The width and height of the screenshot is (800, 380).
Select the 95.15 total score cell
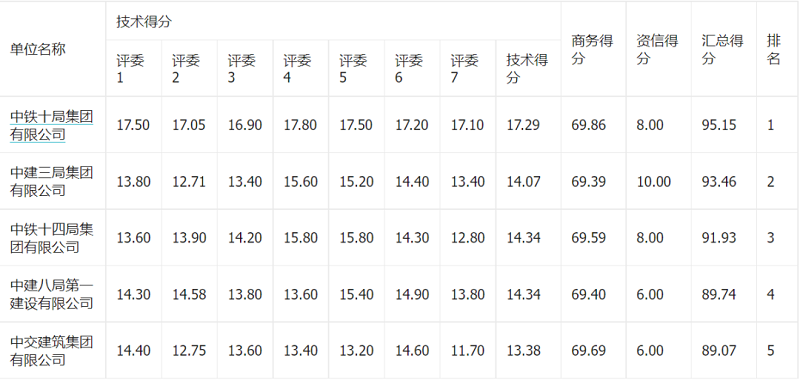(x=719, y=125)
